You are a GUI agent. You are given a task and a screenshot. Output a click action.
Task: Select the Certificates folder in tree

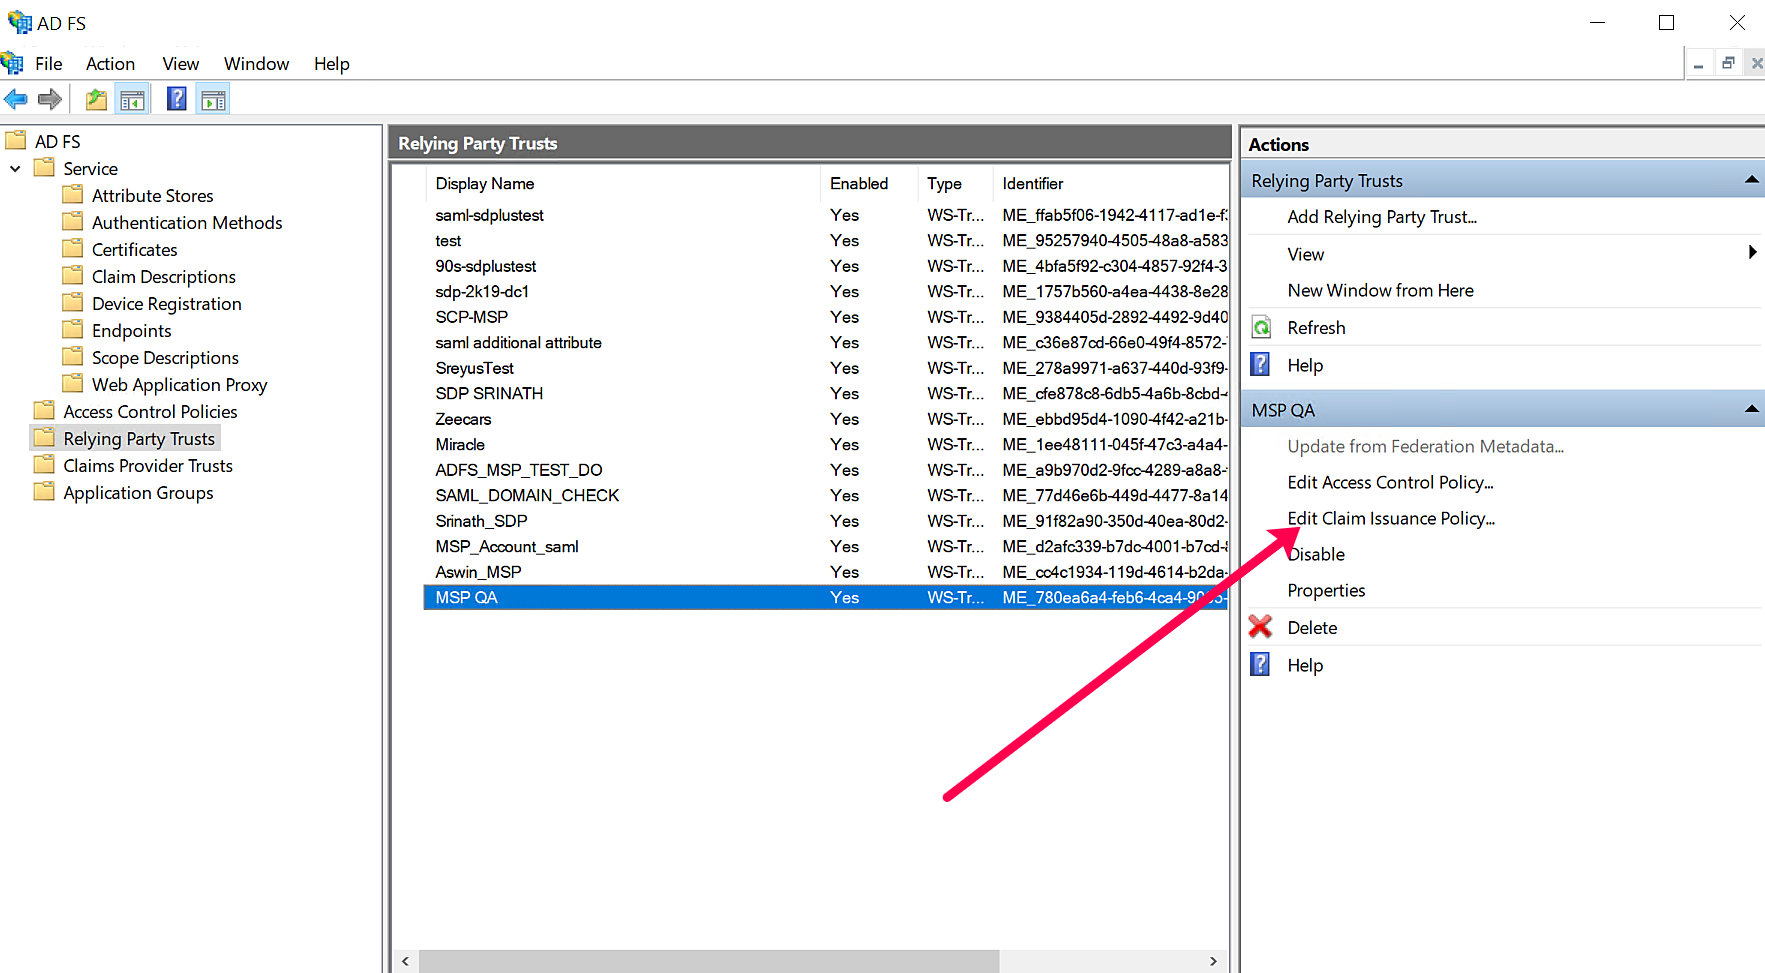[134, 250]
